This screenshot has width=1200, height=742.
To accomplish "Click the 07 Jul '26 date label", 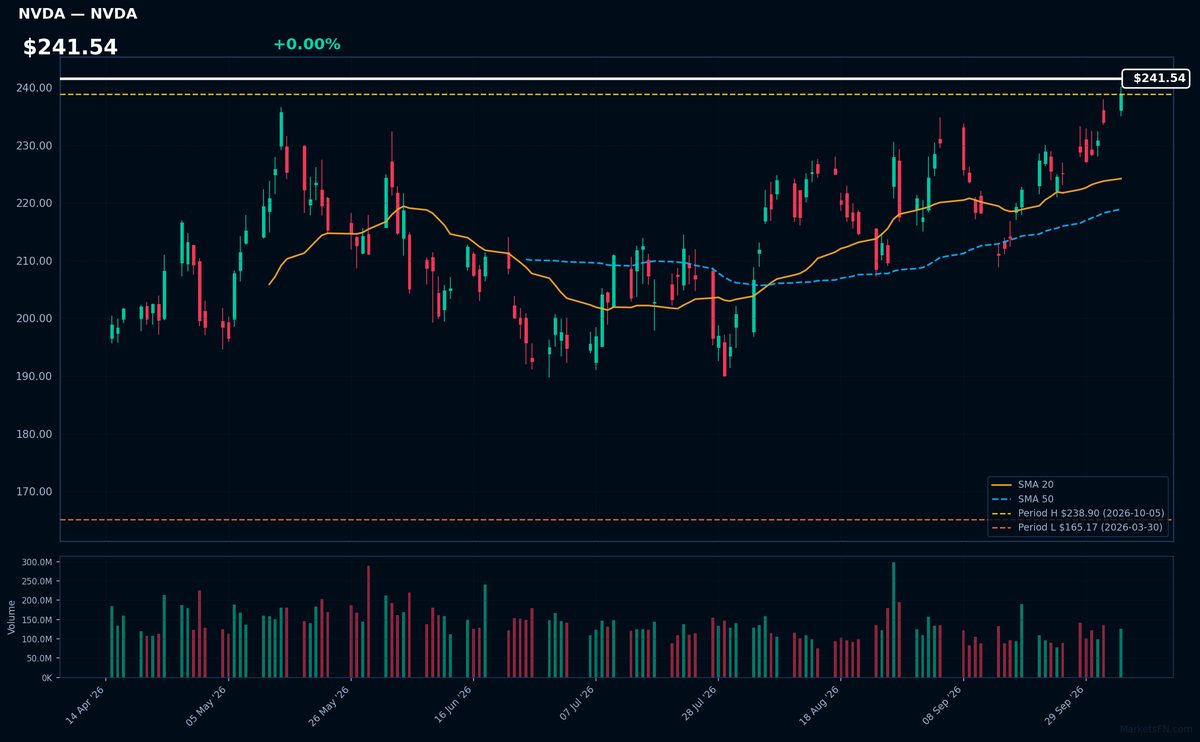I will pos(574,707).
